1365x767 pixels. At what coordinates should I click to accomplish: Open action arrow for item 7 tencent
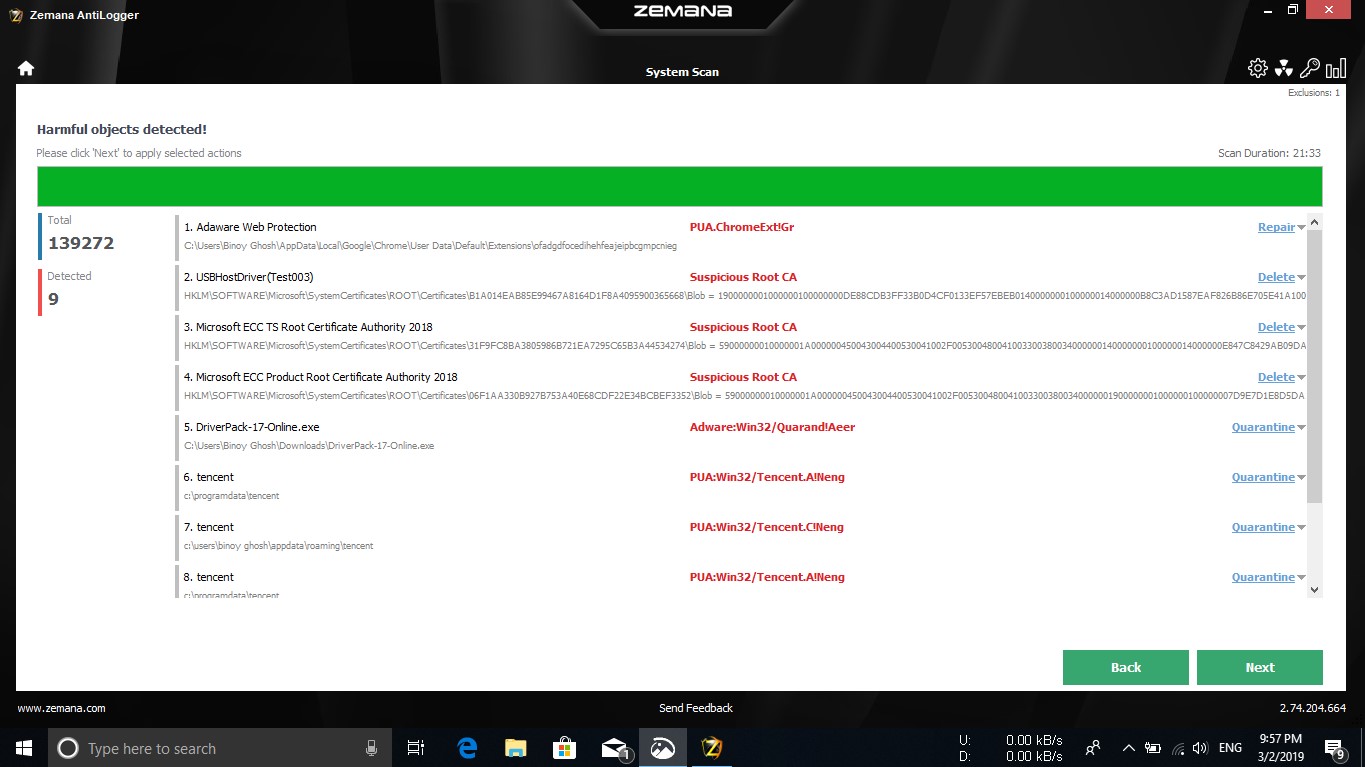(x=1302, y=528)
